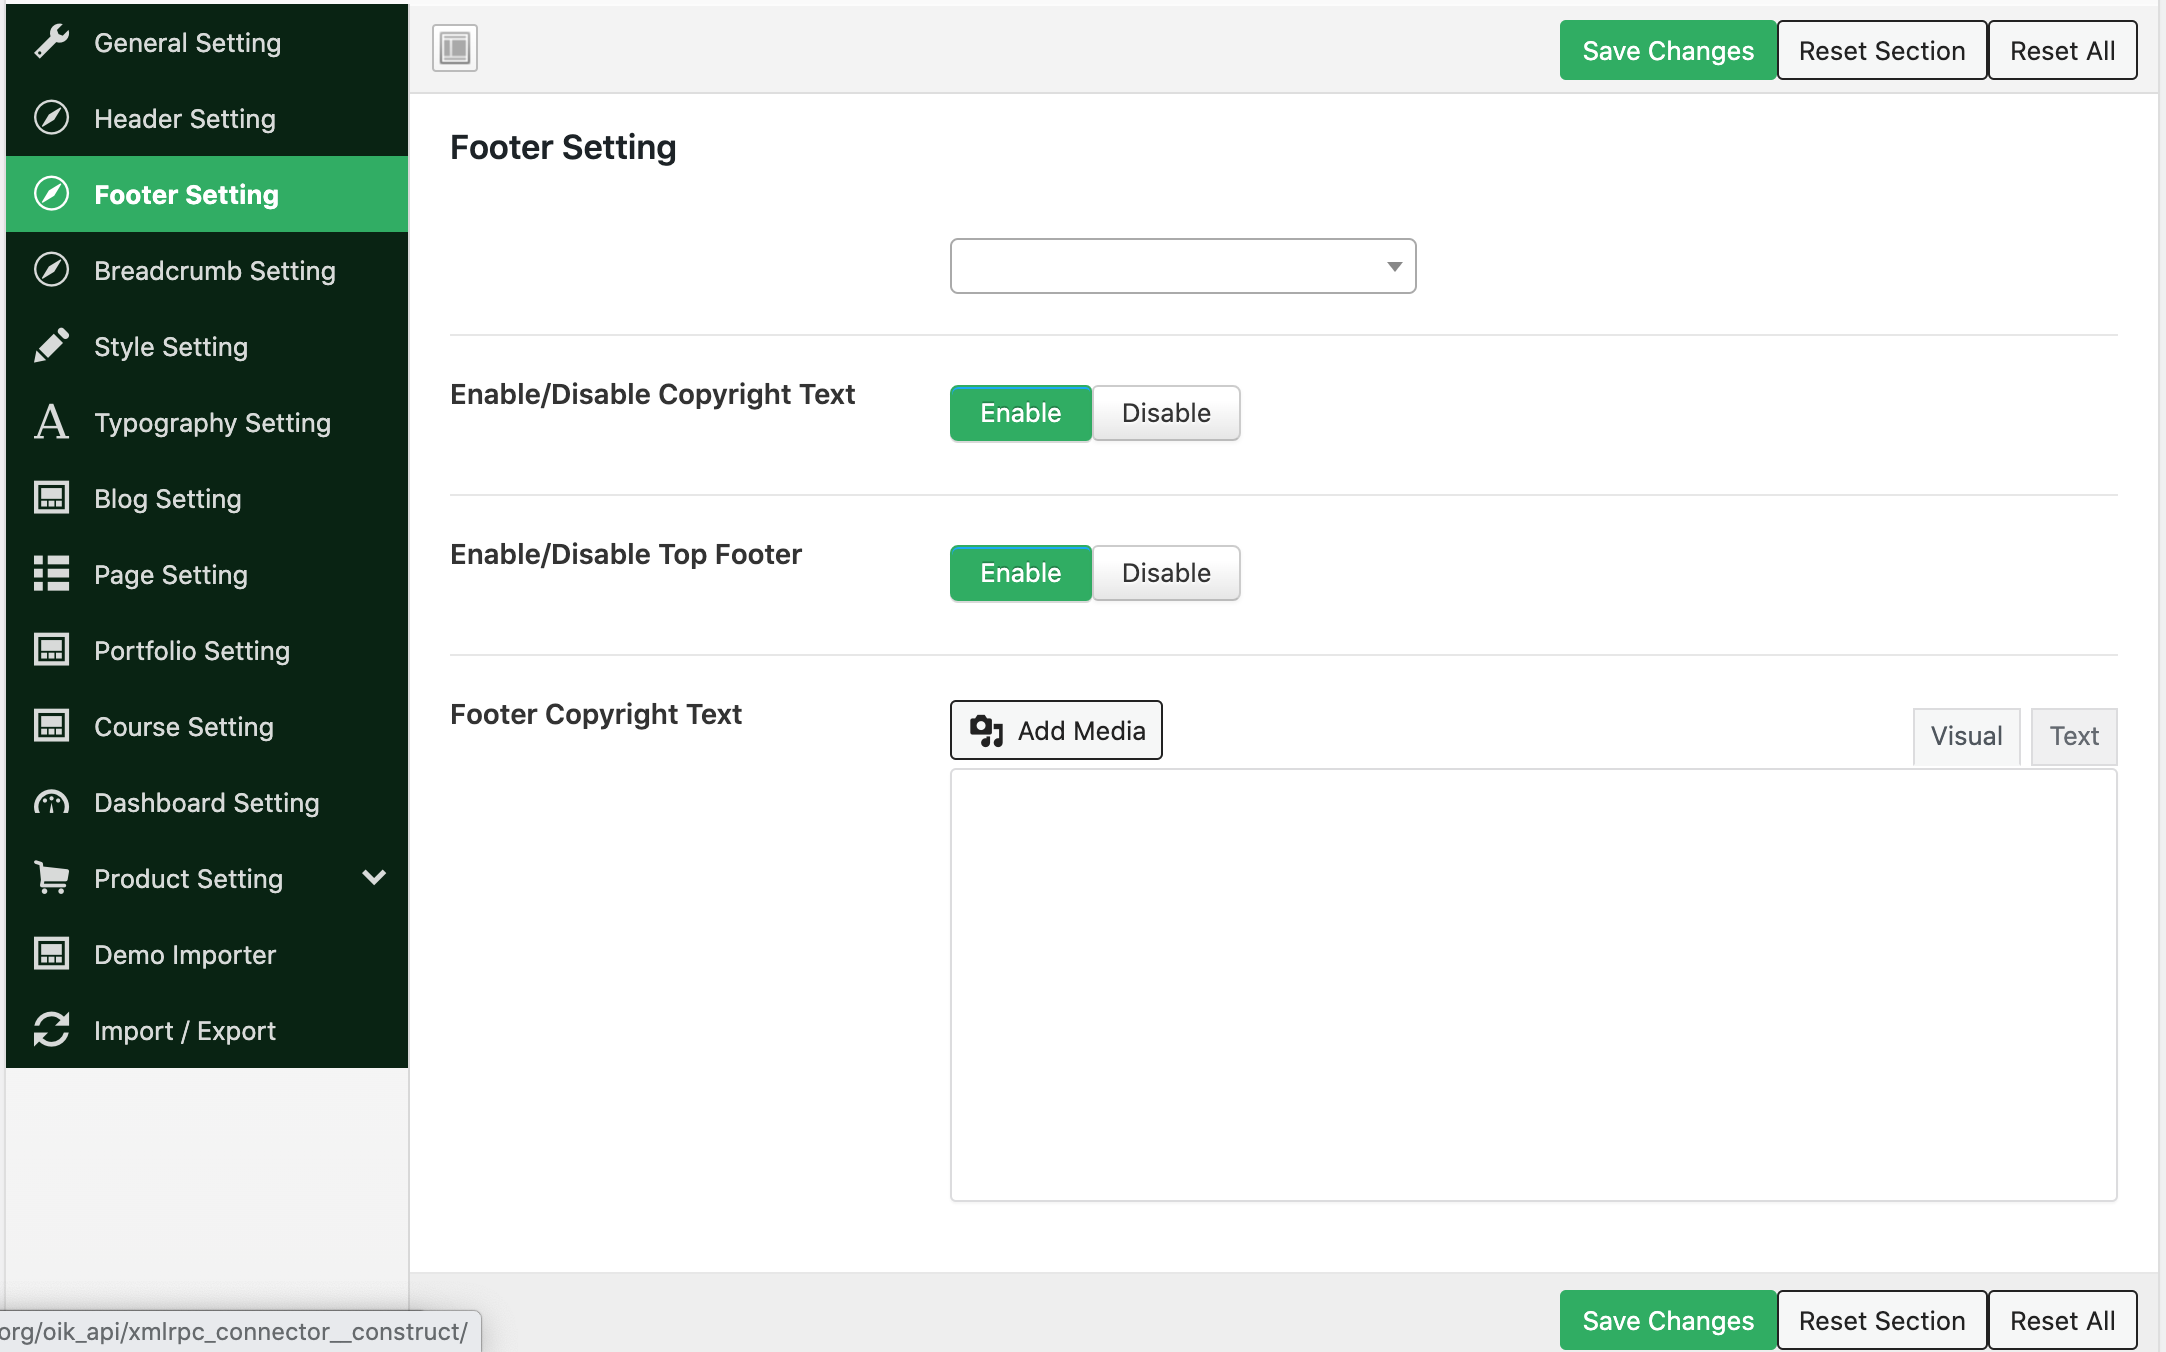Click the layout icon beside Portfolio Setting
Image resolution: width=2166 pixels, height=1352 pixels.
pos(51,650)
